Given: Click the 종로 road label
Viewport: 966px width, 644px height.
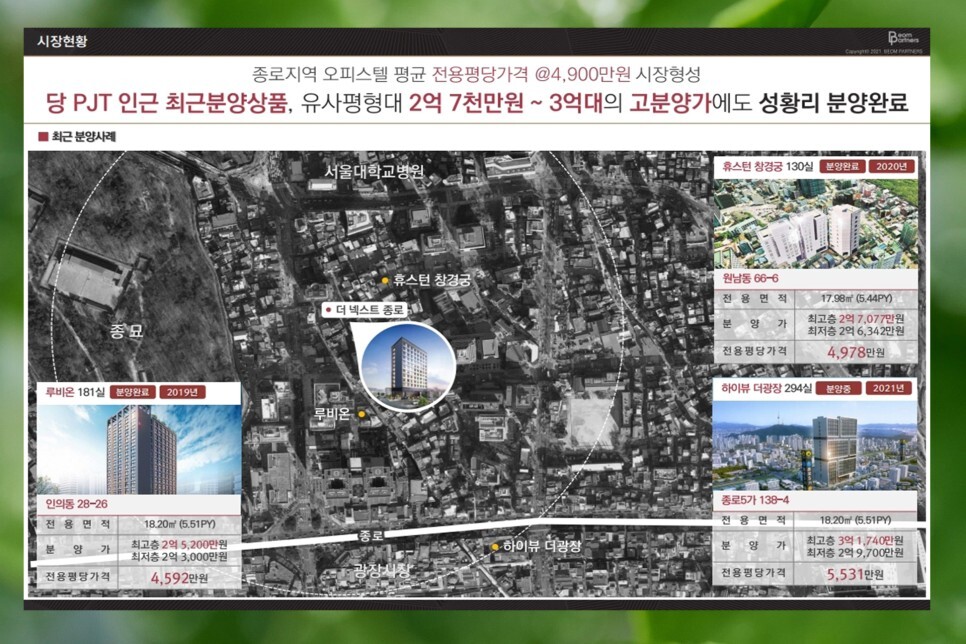Looking at the screenshot, I should pos(371,536).
